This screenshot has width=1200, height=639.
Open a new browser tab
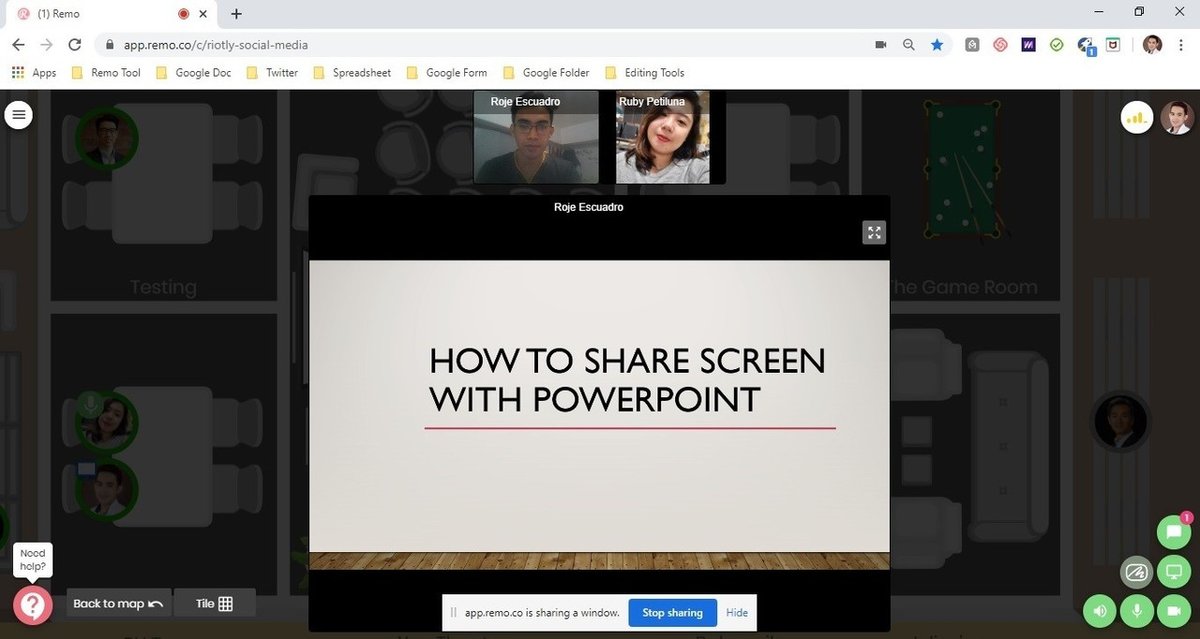coord(236,14)
